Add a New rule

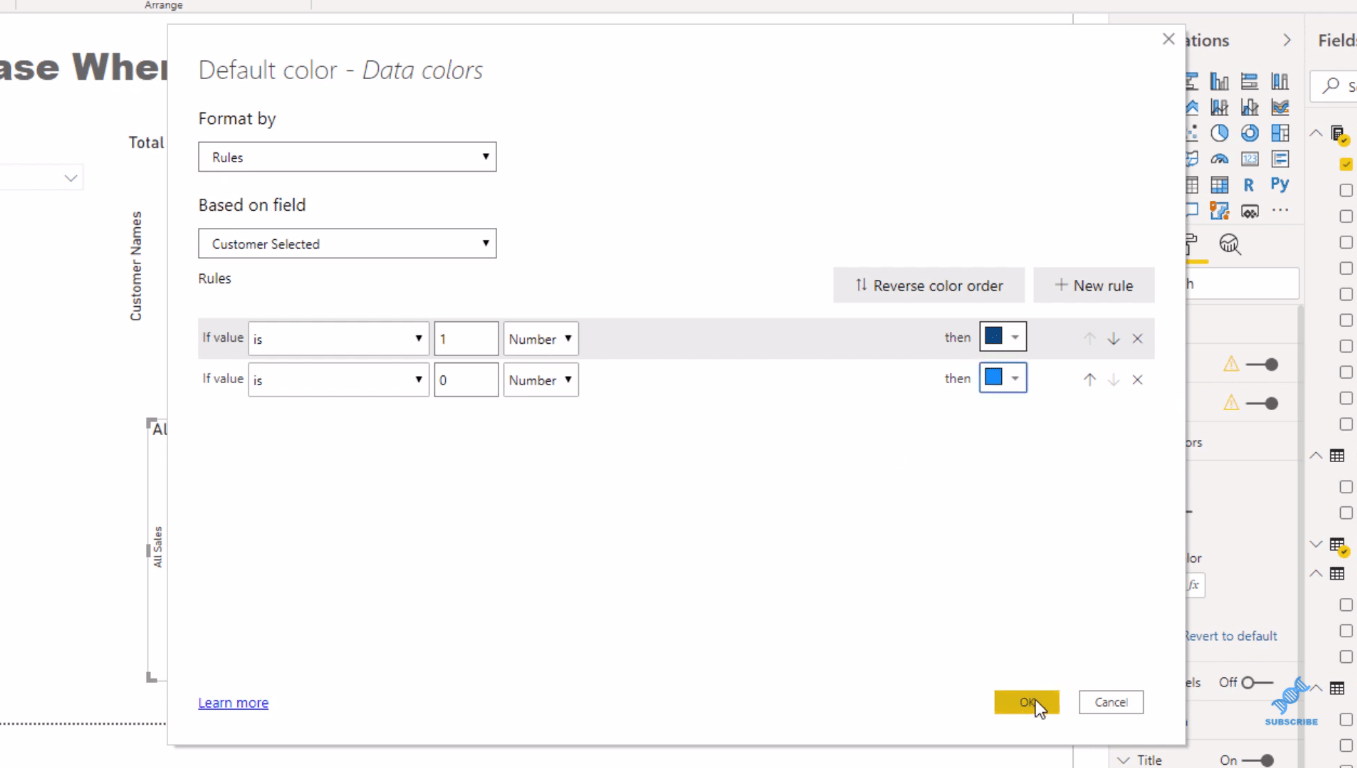point(1094,285)
